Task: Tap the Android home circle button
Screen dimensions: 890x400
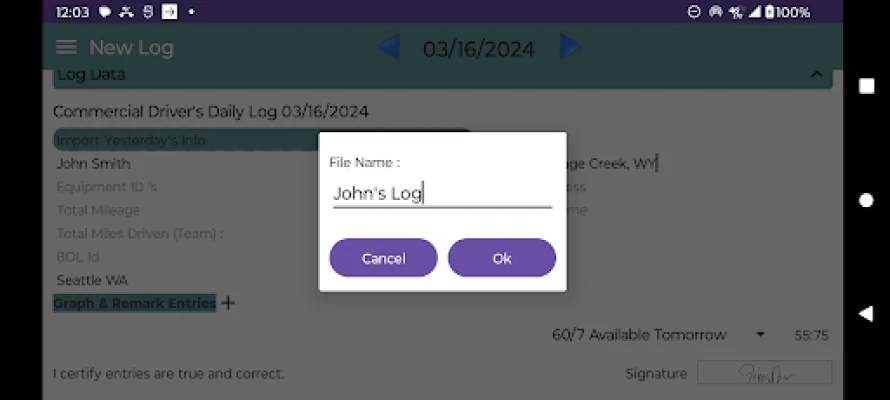Action: click(x=866, y=200)
